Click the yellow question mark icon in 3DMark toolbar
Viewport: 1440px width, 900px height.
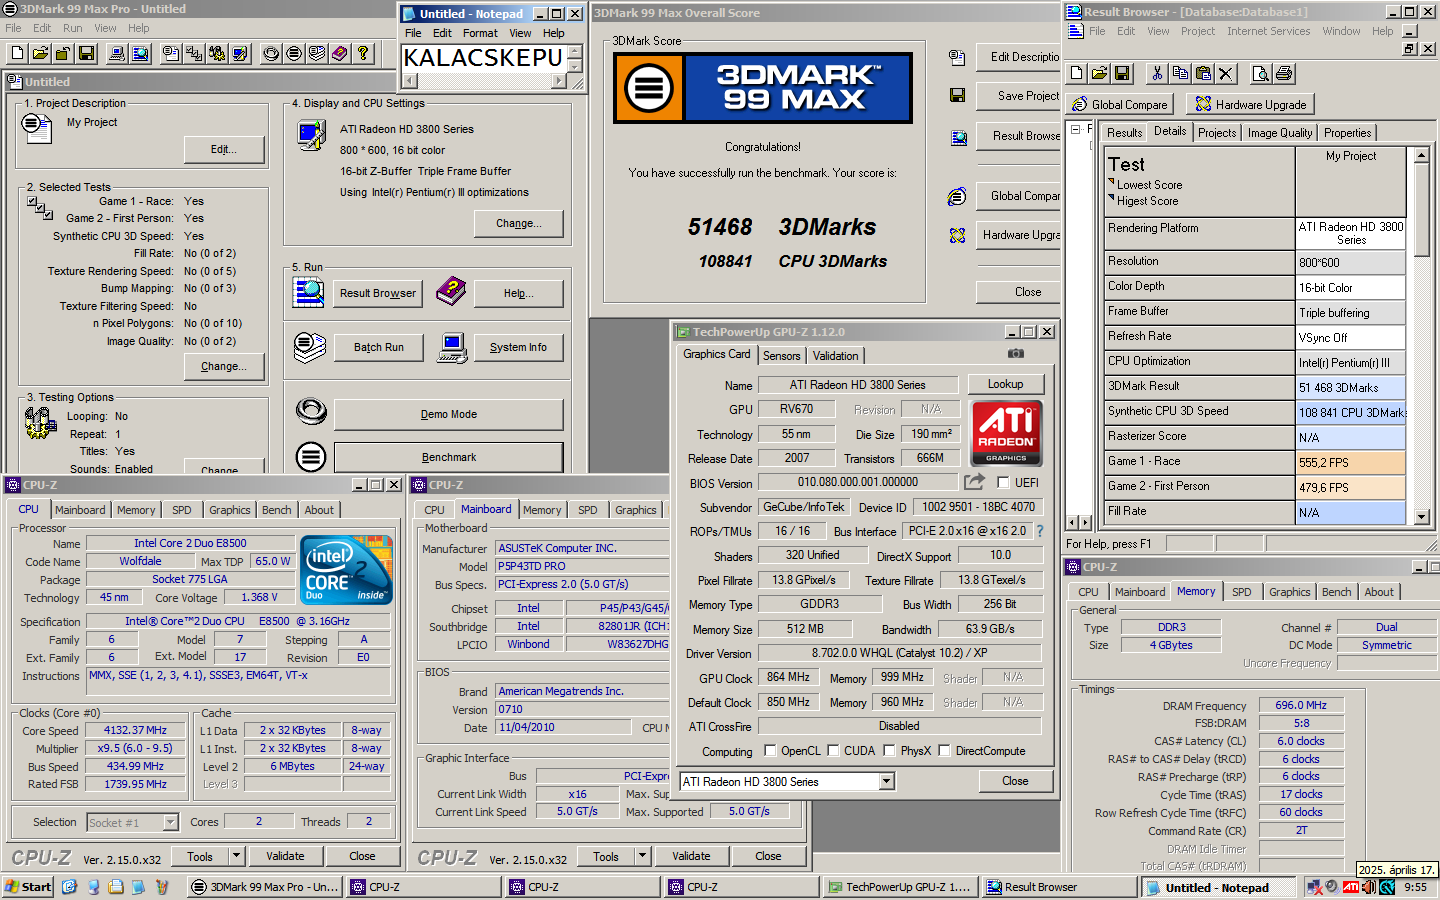363,53
